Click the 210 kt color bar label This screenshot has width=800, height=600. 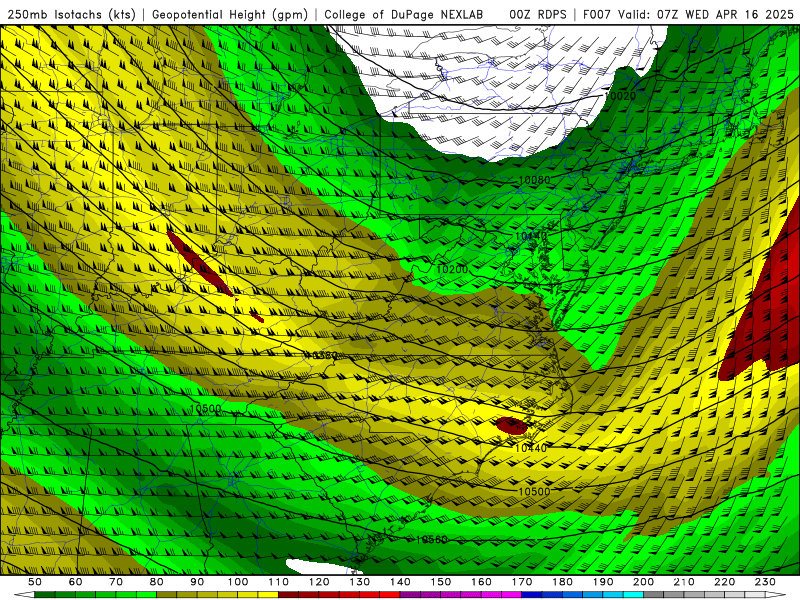(x=684, y=582)
